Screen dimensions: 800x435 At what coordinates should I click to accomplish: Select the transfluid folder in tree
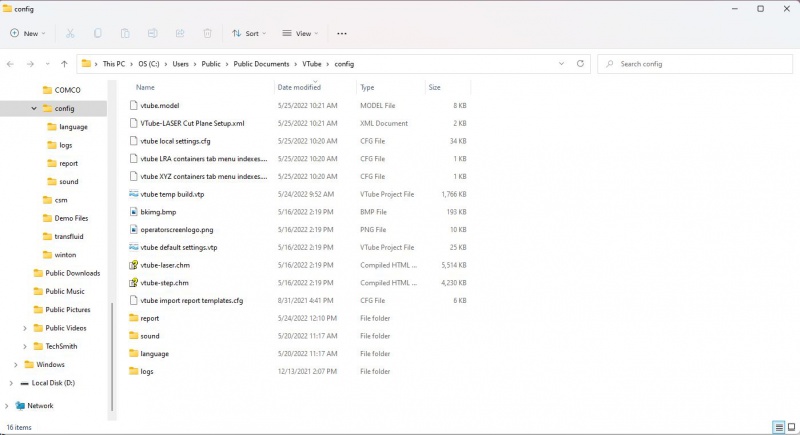(x=63, y=237)
